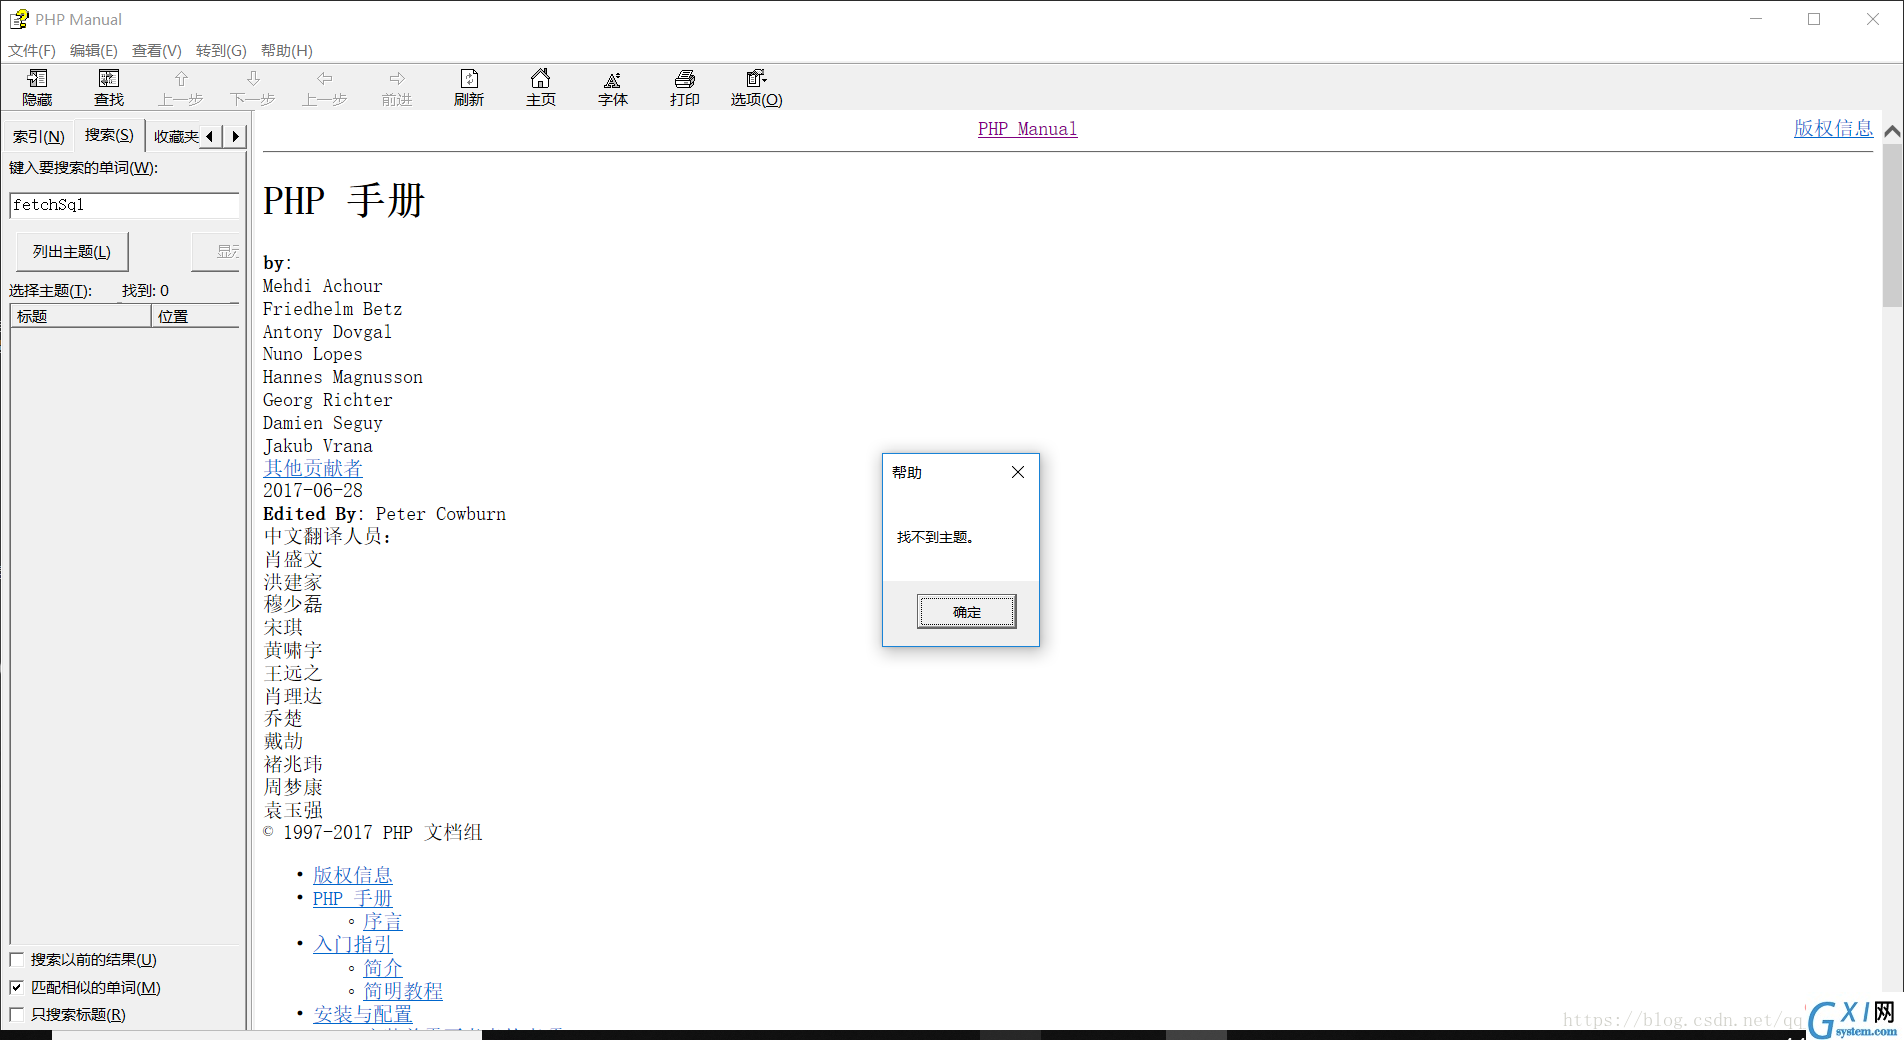Open the 转到(G) menu

click(221, 50)
